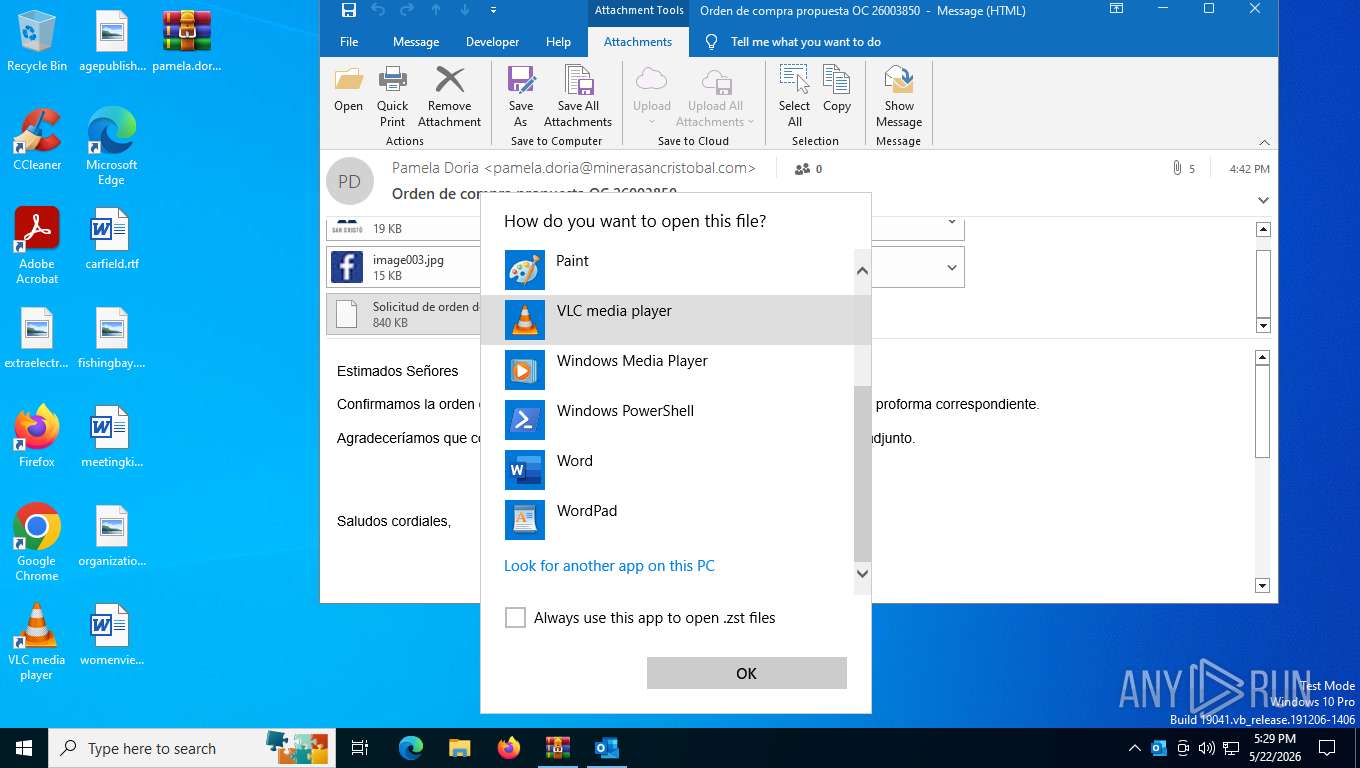Image resolution: width=1360 pixels, height=768 pixels.
Task: Select the image003.jpg attachment
Action: [x=403, y=267]
